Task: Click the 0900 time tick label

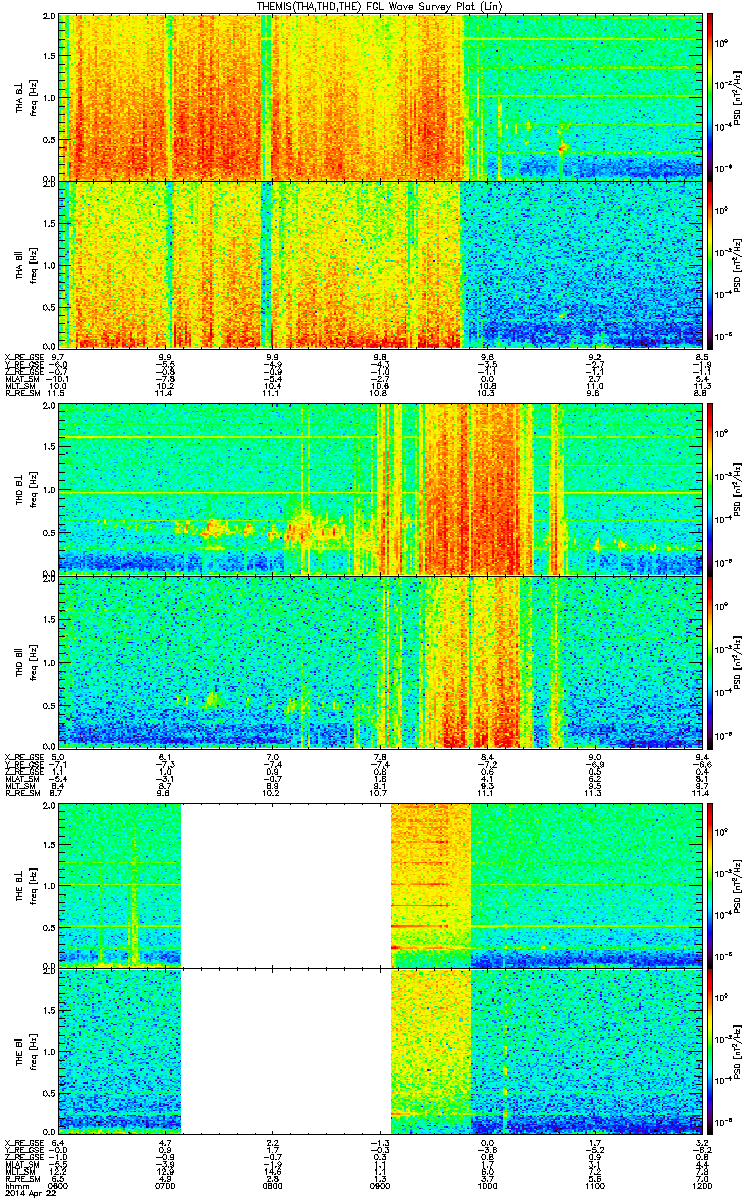Action: (380, 1184)
